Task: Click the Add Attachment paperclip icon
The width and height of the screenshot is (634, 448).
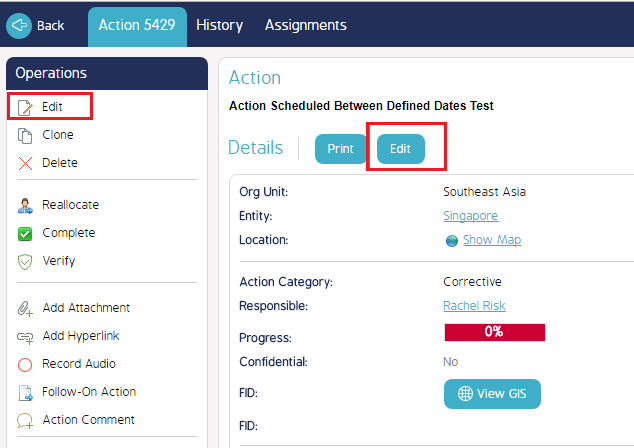Action: tap(25, 309)
